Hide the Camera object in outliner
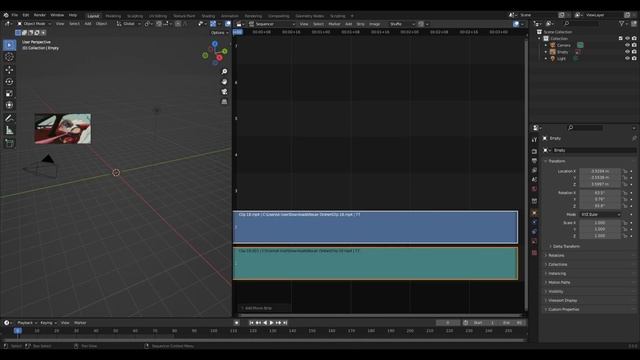The width and height of the screenshot is (640, 360). pos(627,45)
